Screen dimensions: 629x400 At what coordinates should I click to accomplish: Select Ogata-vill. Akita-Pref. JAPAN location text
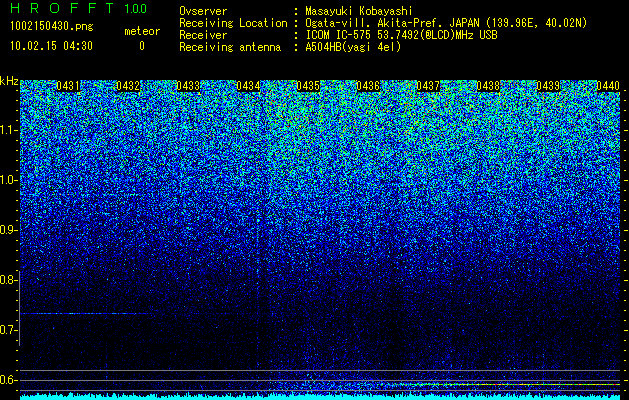(x=446, y=23)
